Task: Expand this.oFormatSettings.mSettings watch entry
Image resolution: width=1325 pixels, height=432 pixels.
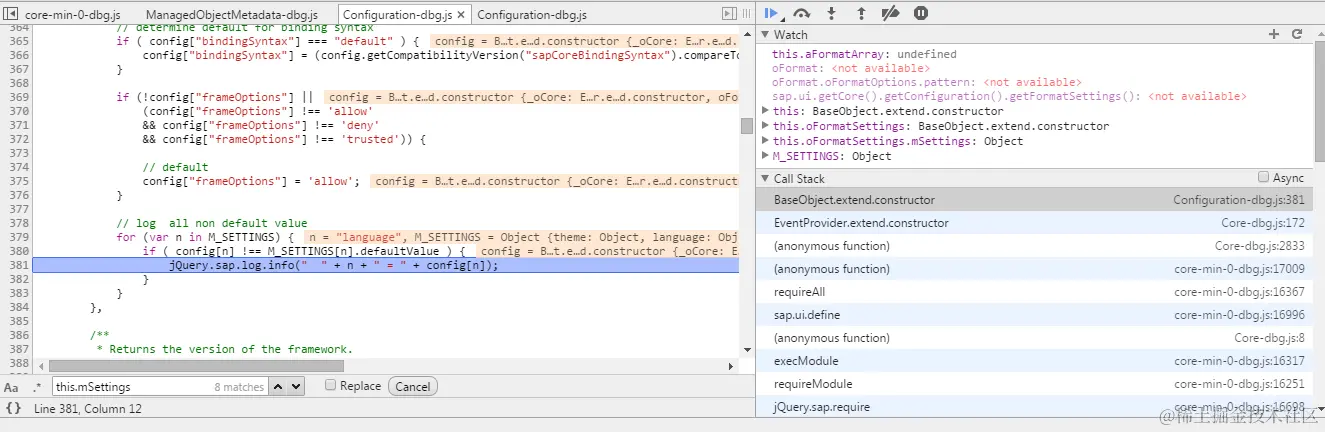Action: coord(766,141)
